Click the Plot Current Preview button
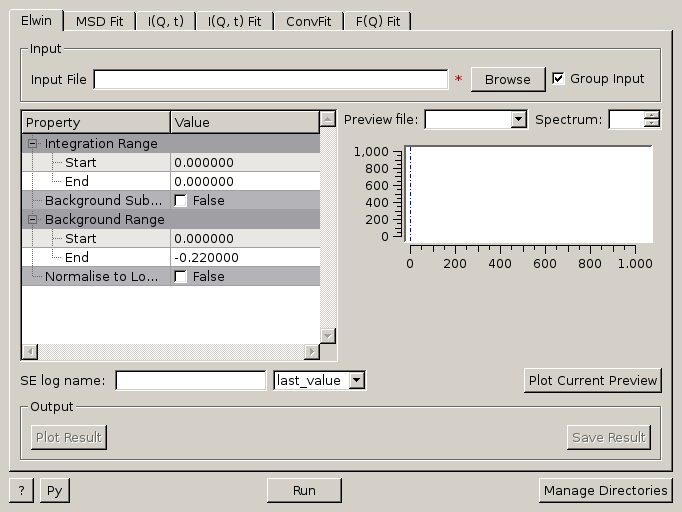This screenshot has width=682, height=512. pyautogui.click(x=592, y=380)
